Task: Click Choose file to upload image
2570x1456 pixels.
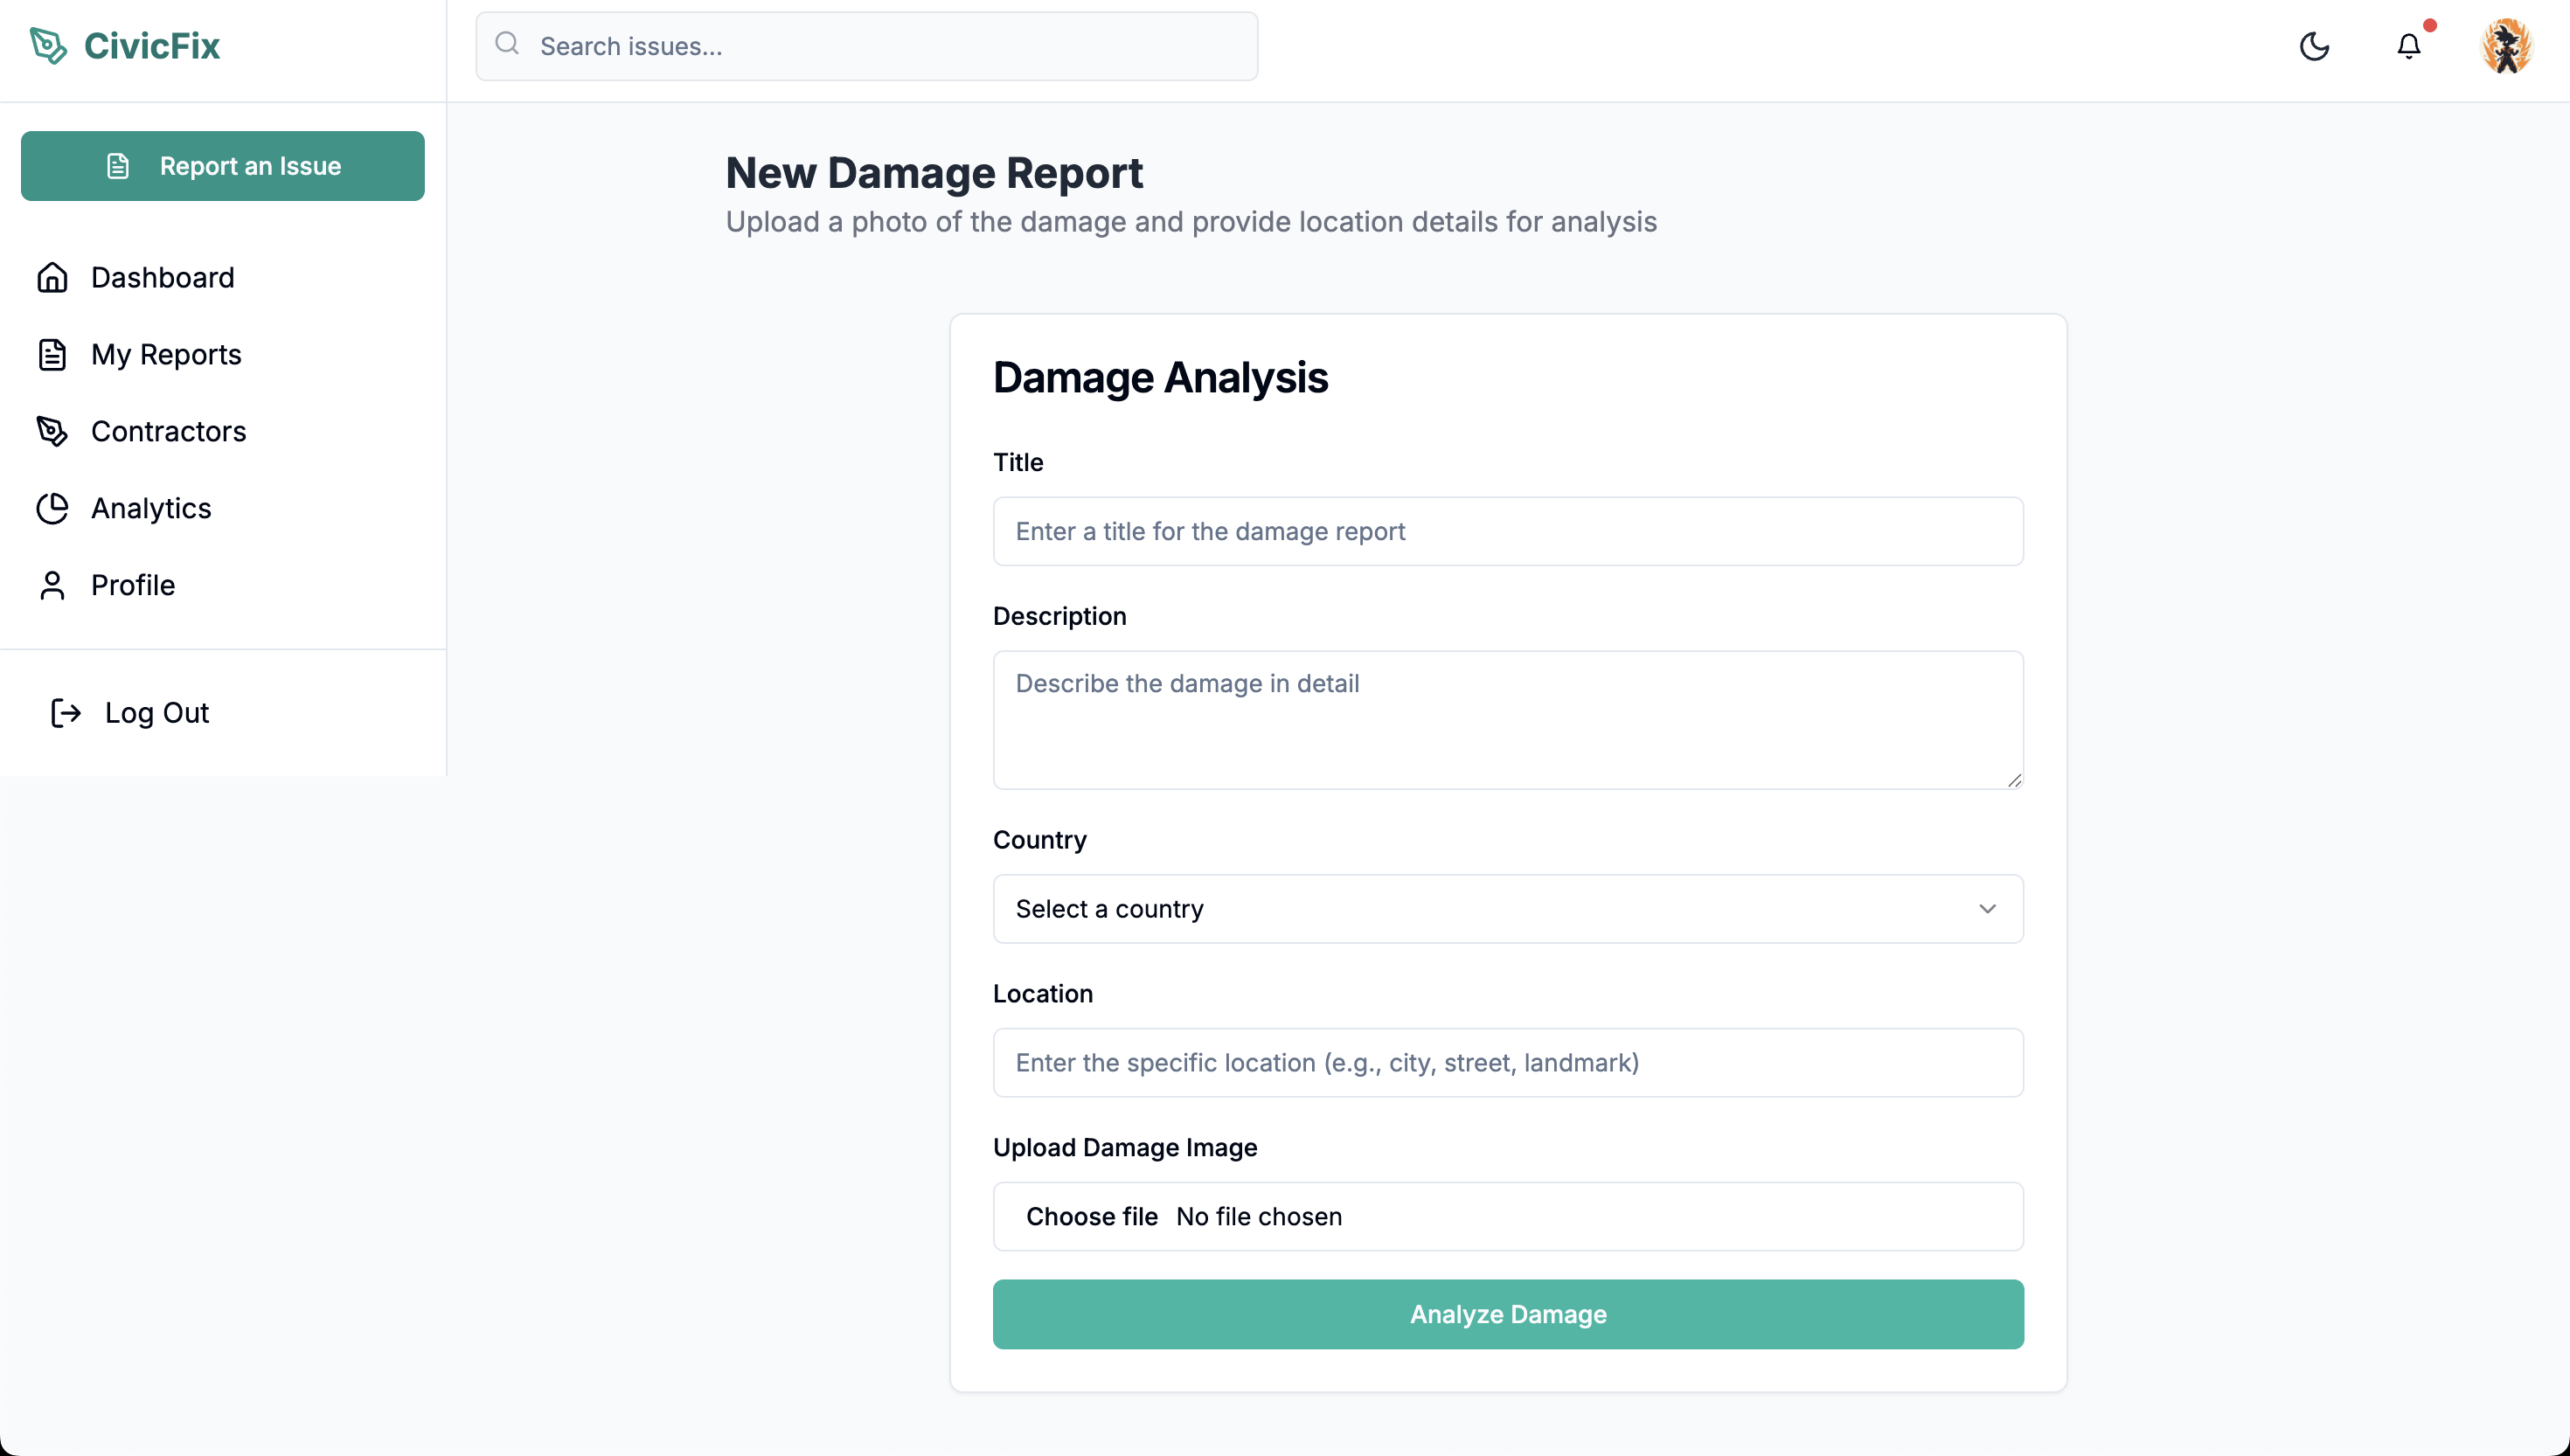Action: [1091, 1217]
